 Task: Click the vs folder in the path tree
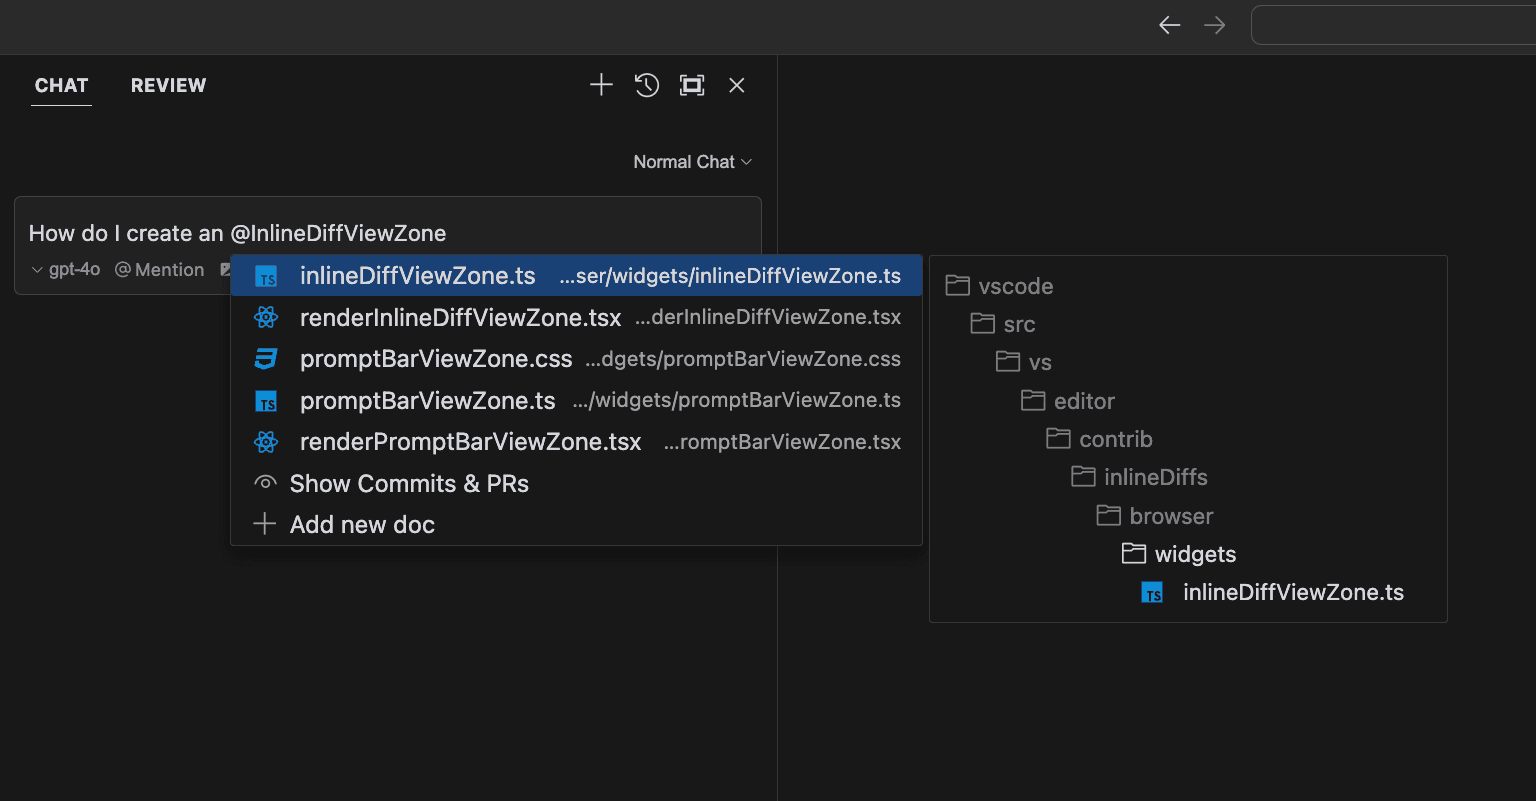click(1024, 362)
